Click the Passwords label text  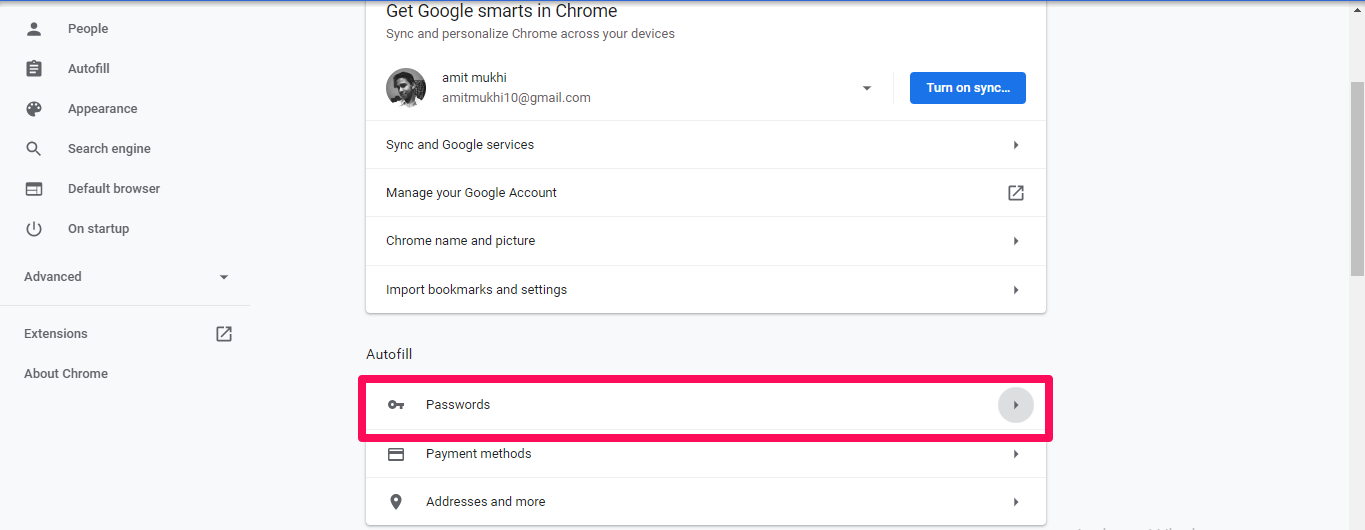click(x=458, y=405)
